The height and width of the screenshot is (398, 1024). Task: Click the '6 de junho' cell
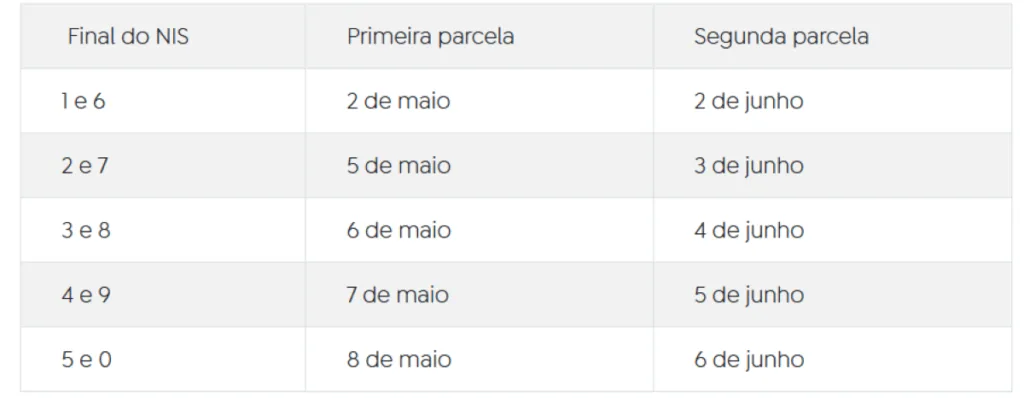833,359
